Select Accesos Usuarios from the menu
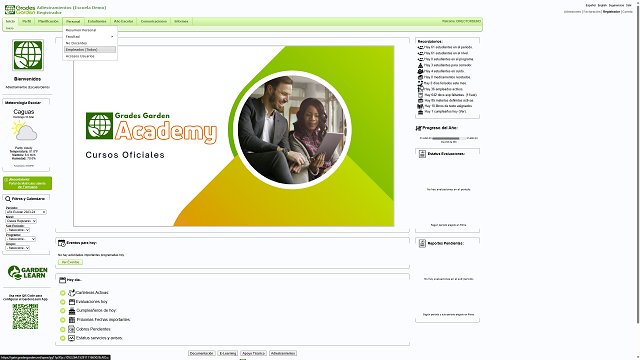 pyautogui.click(x=90, y=56)
